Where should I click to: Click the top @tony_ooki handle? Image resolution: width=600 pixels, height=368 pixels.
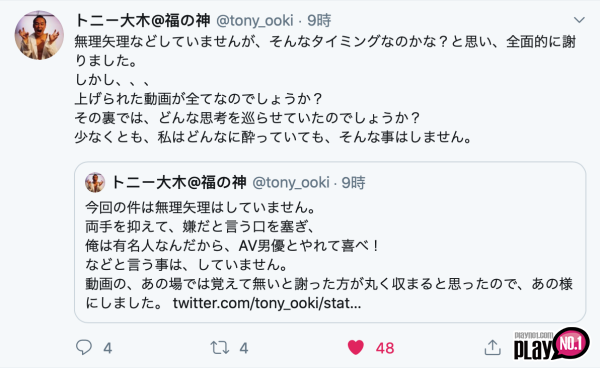click(x=254, y=20)
